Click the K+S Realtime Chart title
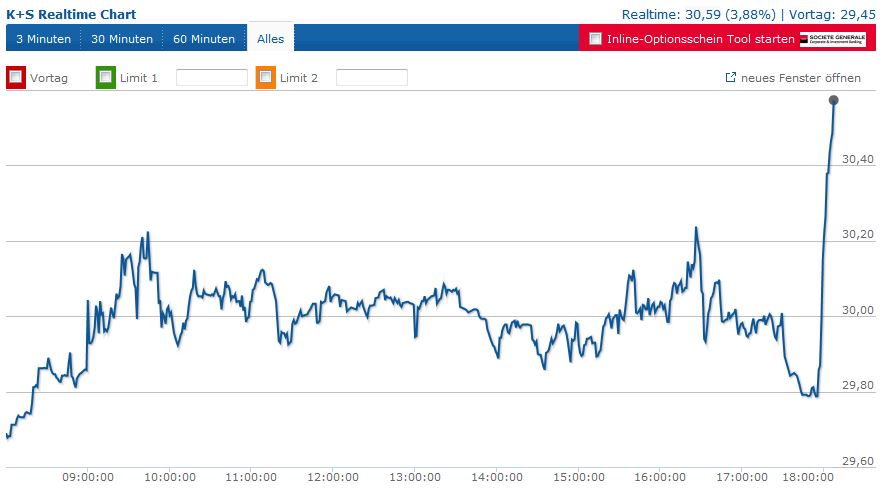 tap(71, 14)
